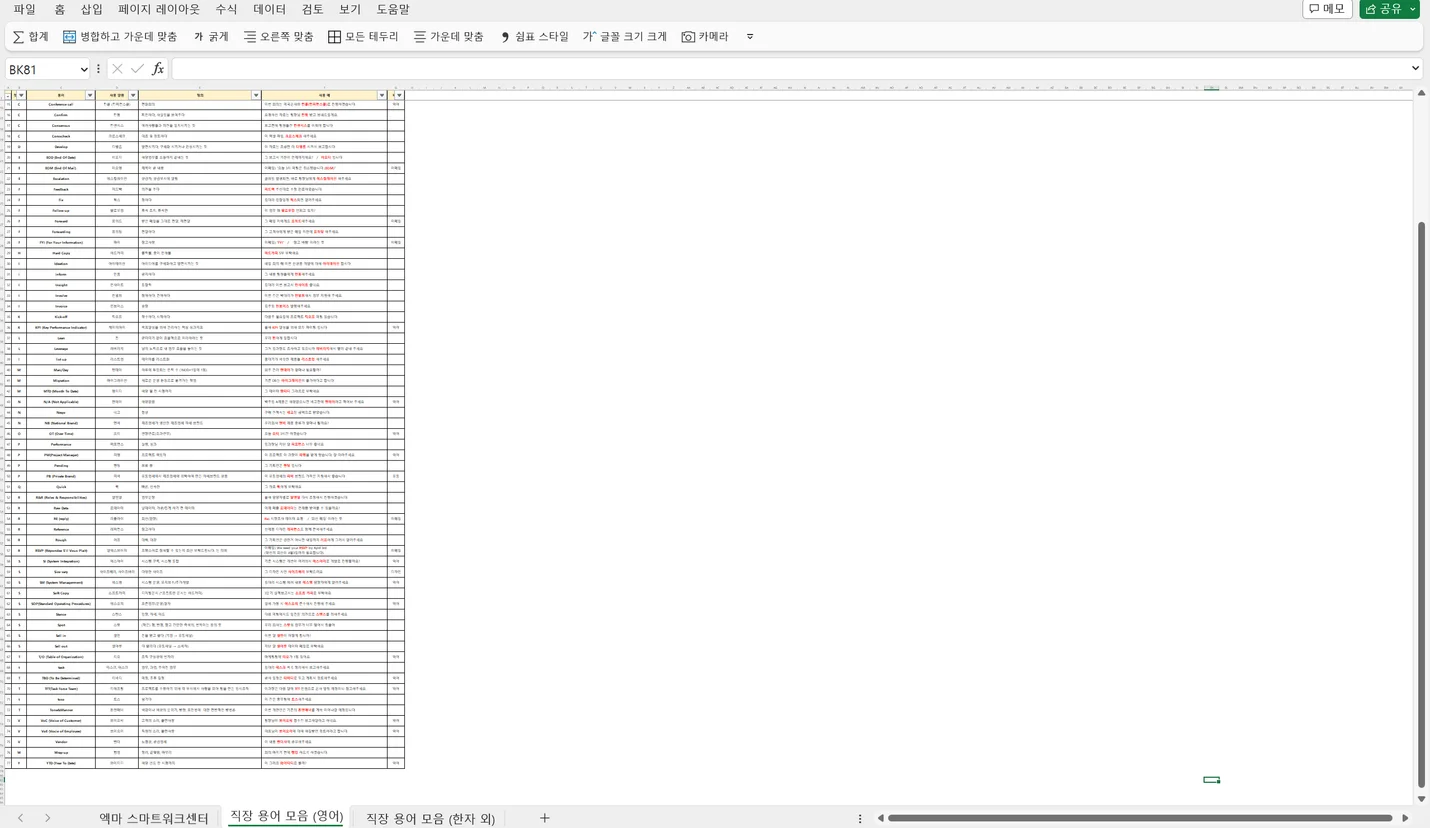The image size is (1430, 828).
Task: Open the 파일 menu
Action: point(24,9)
